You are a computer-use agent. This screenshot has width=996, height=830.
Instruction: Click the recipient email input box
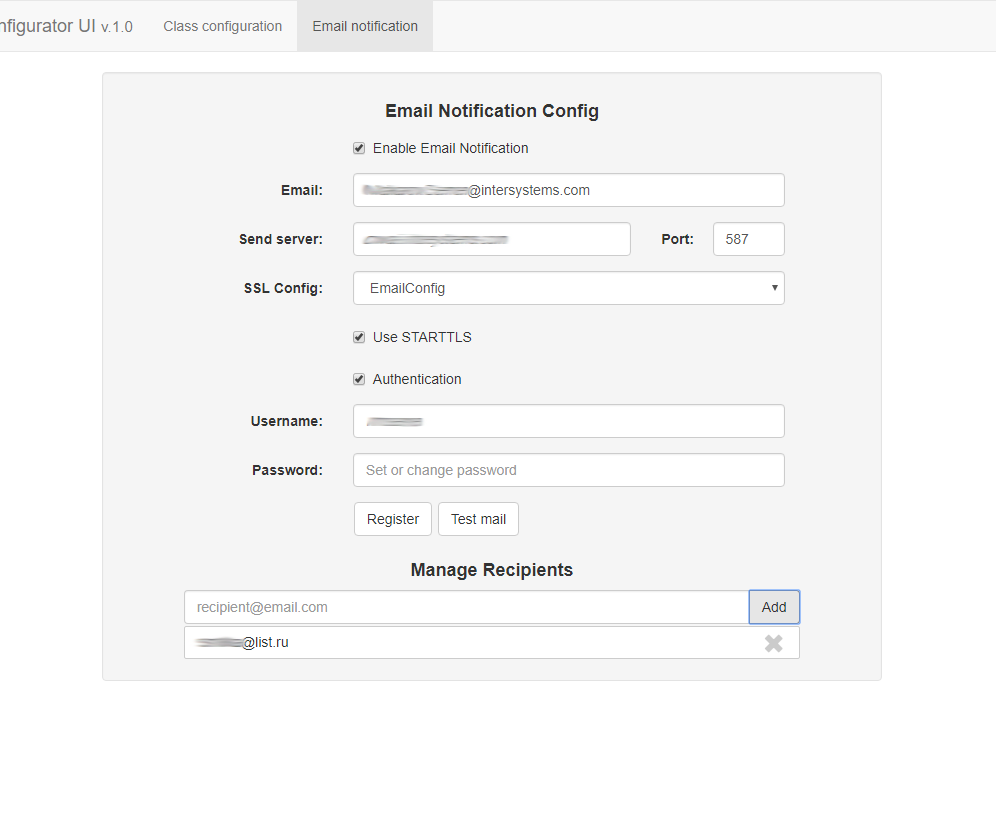click(x=466, y=607)
